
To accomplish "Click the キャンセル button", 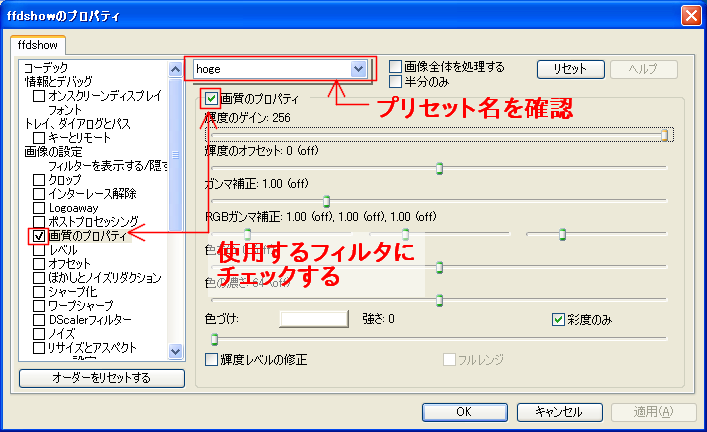I will click(x=560, y=412).
